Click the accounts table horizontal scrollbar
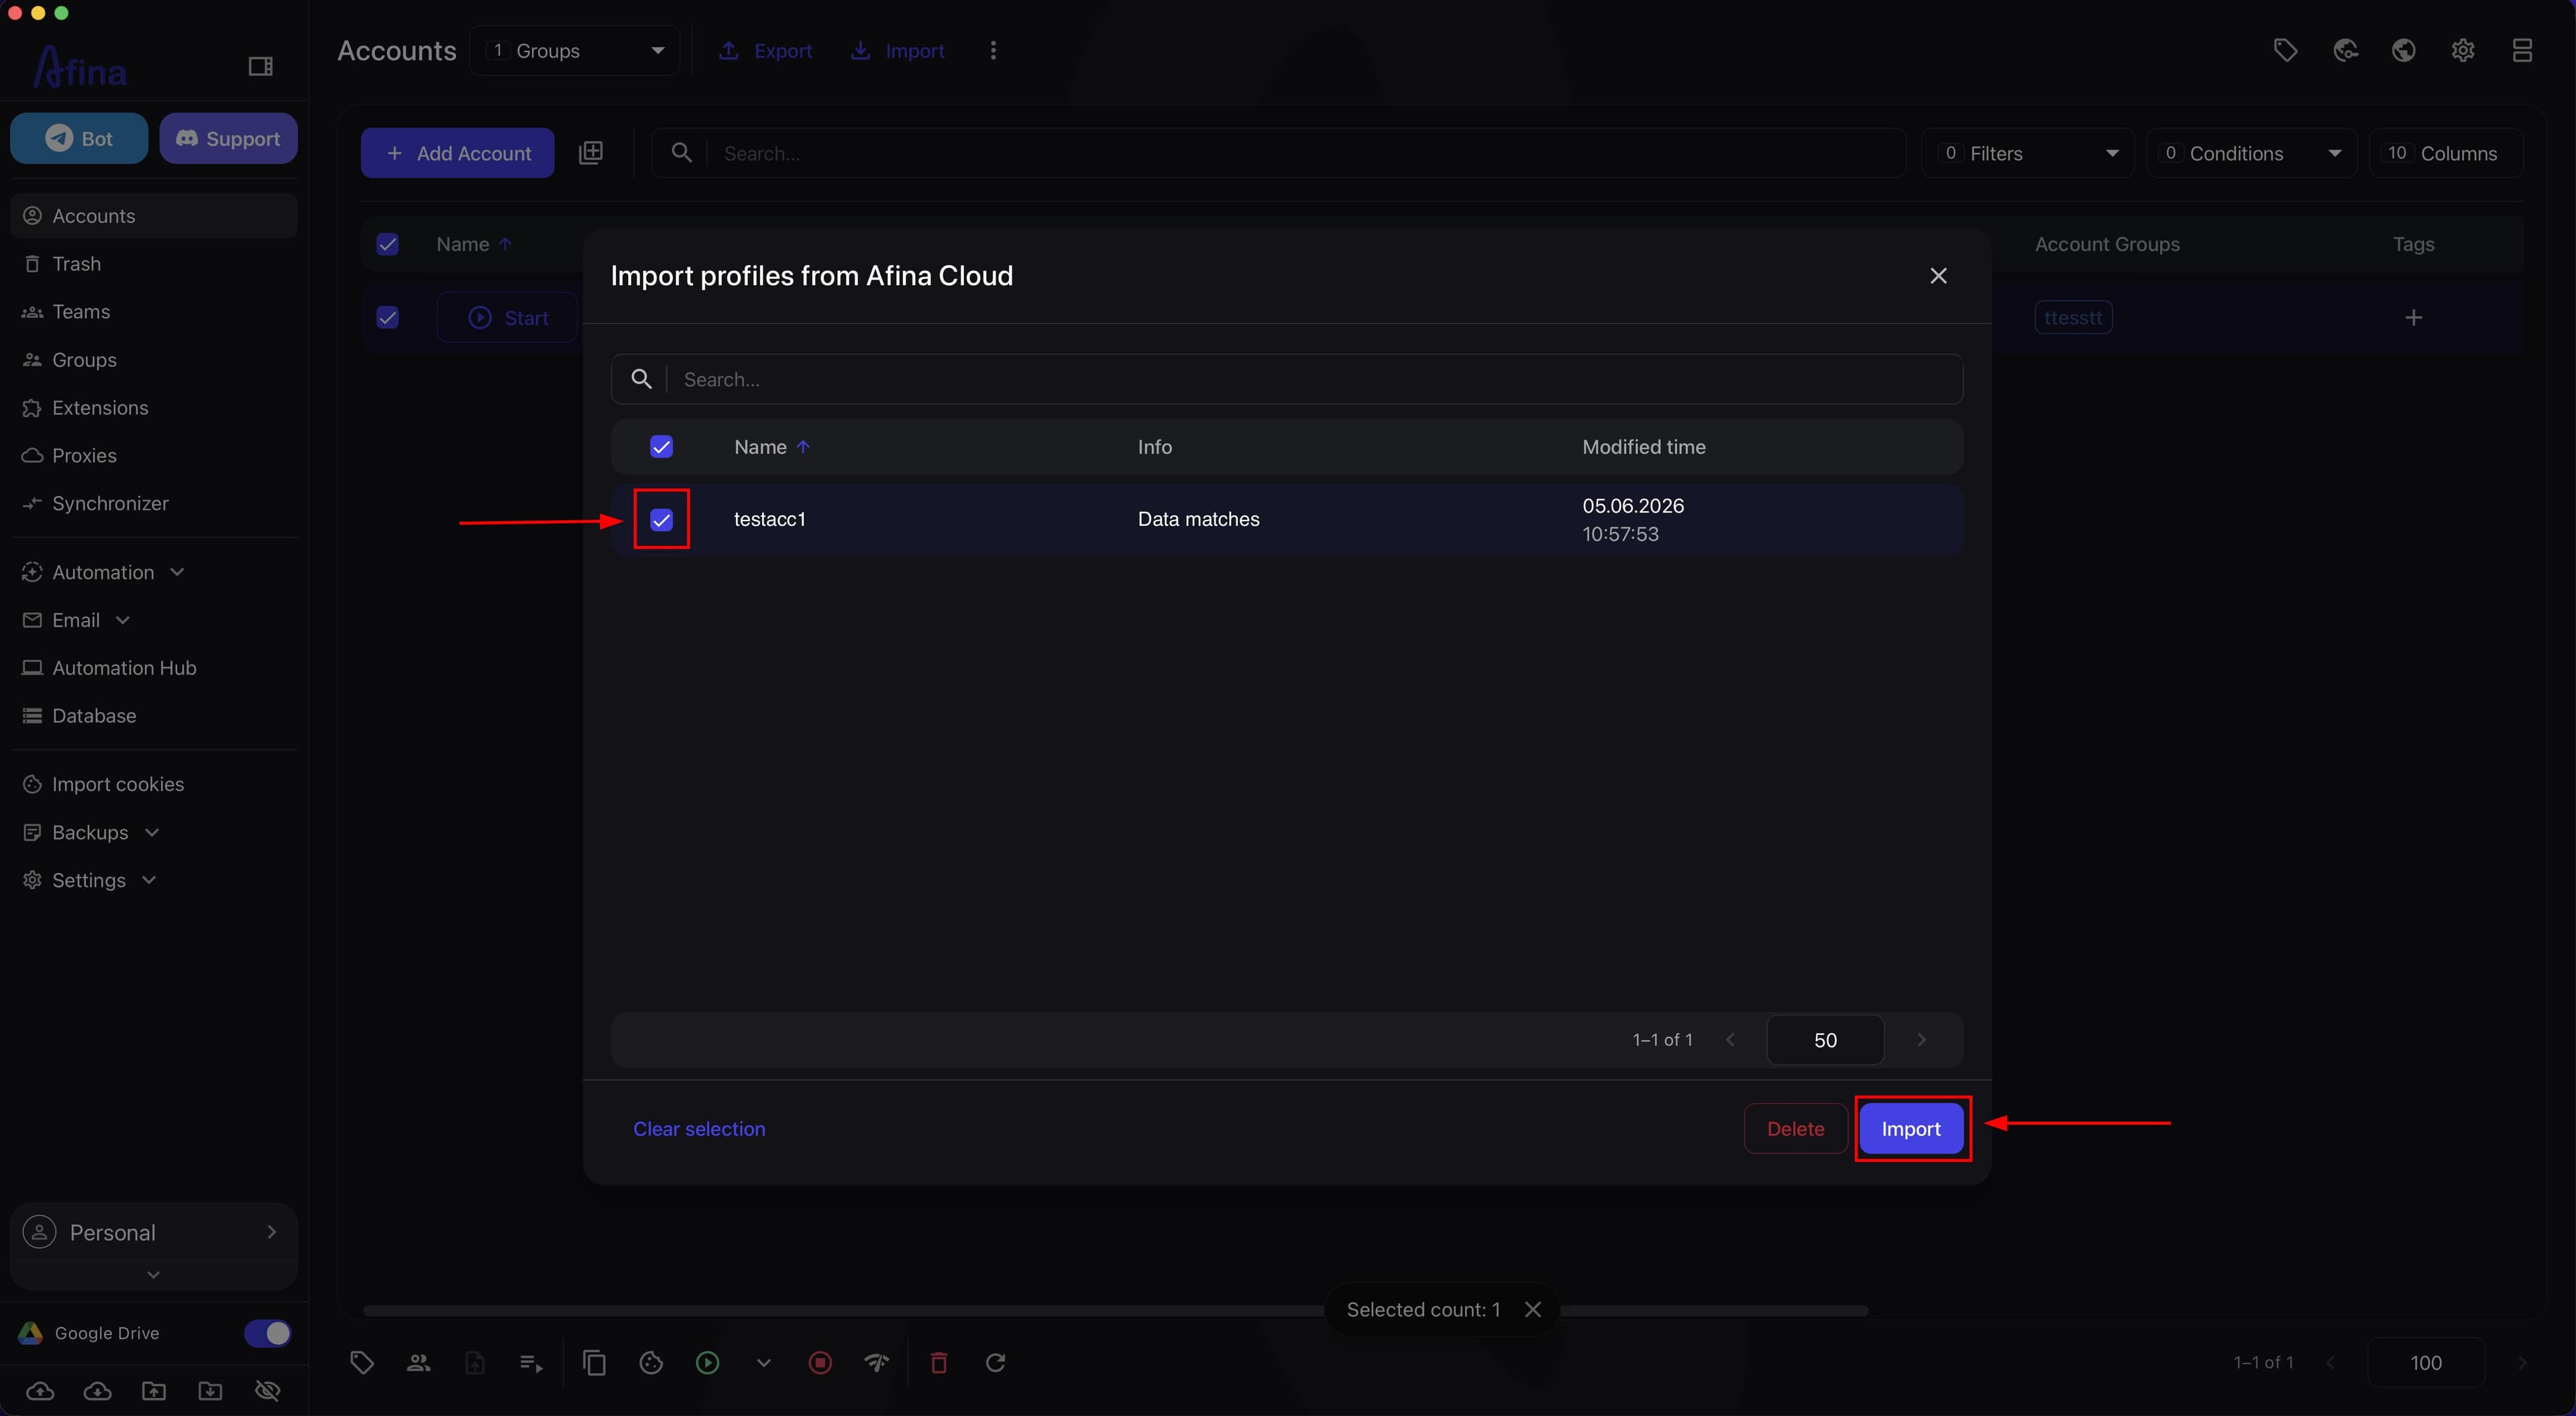Image resolution: width=2576 pixels, height=1416 pixels. pos(1115,1310)
